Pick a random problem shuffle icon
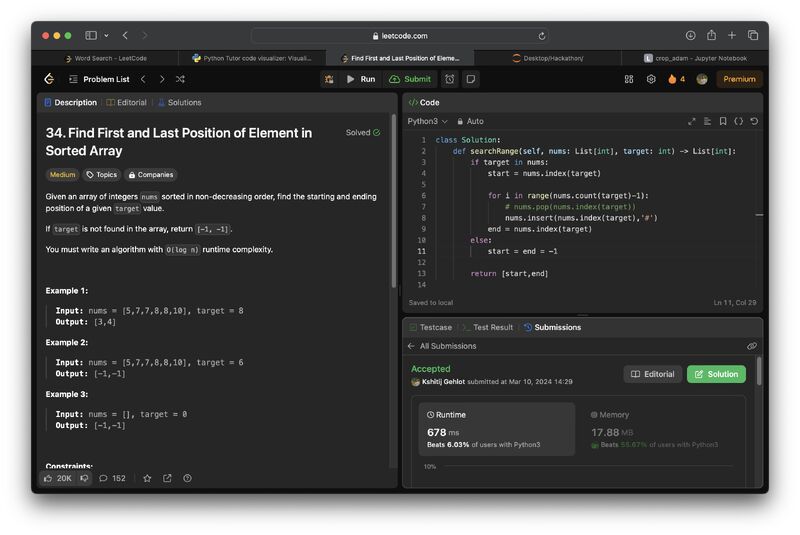The height and width of the screenshot is (535, 800). click(x=180, y=79)
